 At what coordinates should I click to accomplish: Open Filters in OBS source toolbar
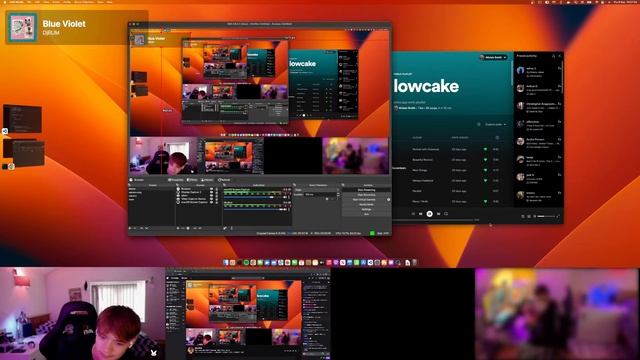pos(192,180)
